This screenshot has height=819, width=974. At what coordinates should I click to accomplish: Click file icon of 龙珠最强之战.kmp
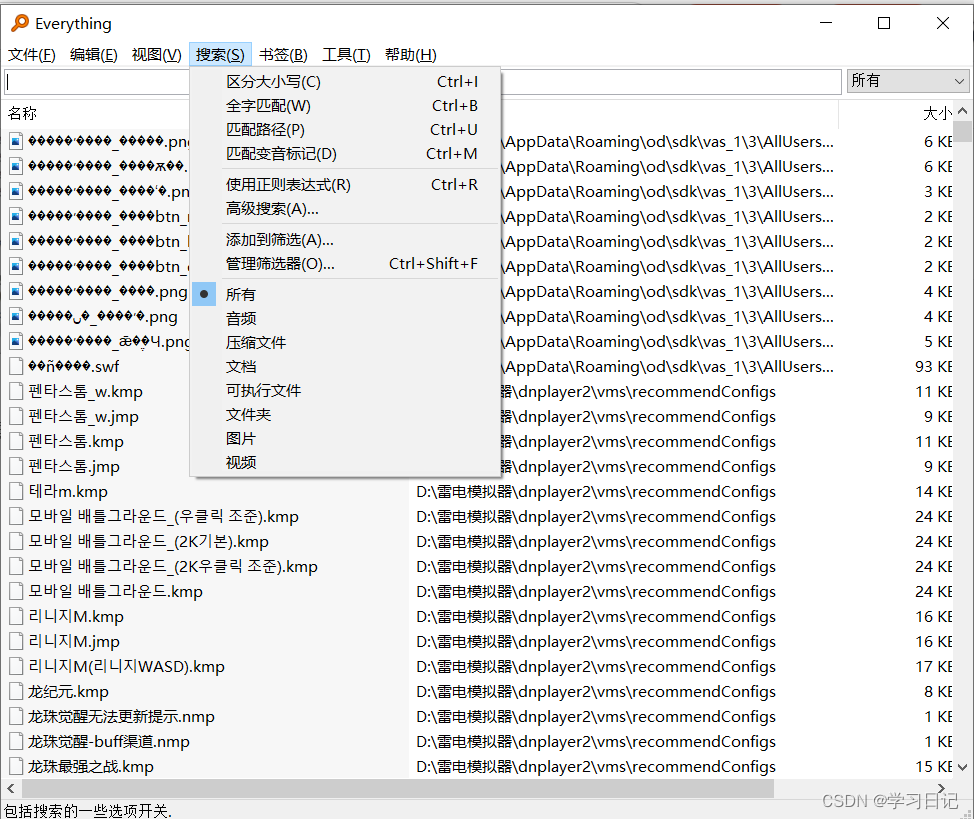point(16,766)
